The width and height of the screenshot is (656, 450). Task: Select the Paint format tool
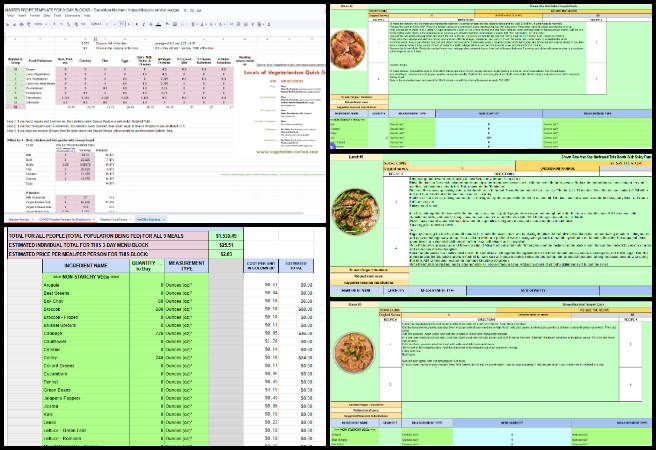(x=28, y=24)
